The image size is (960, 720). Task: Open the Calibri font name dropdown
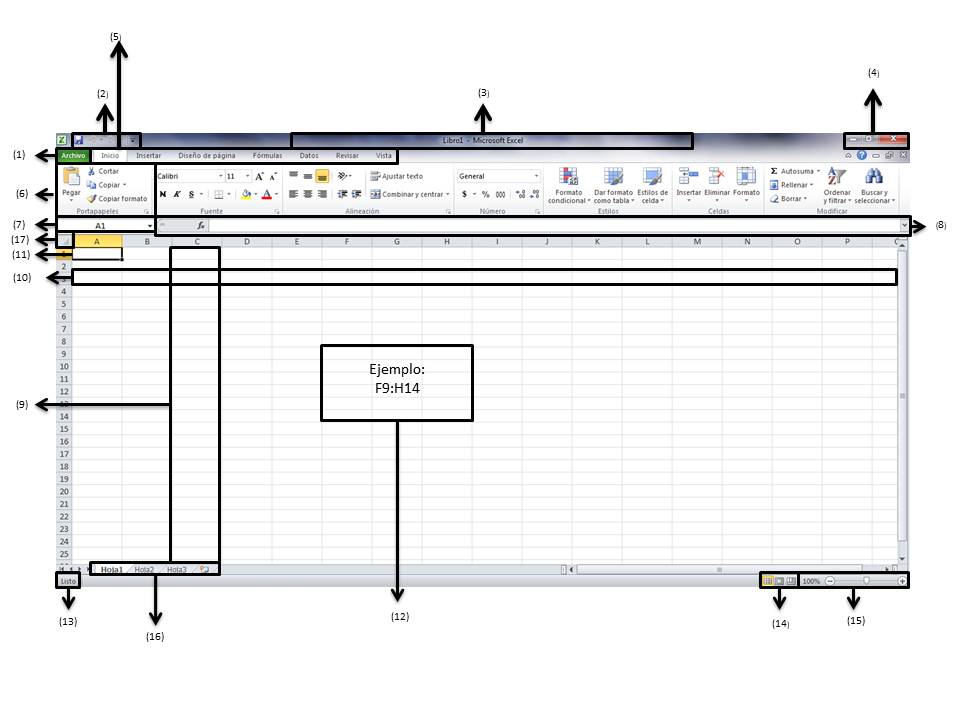[221, 174]
